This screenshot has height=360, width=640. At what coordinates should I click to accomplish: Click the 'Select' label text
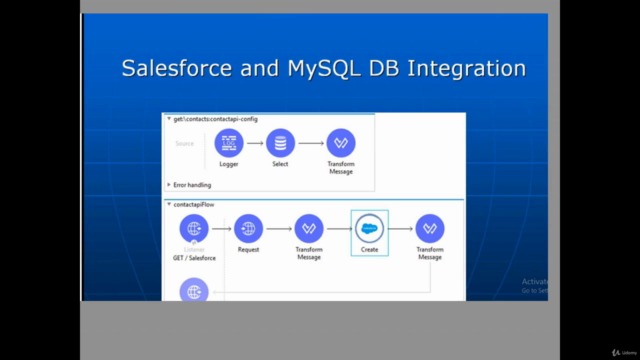[x=280, y=164]
